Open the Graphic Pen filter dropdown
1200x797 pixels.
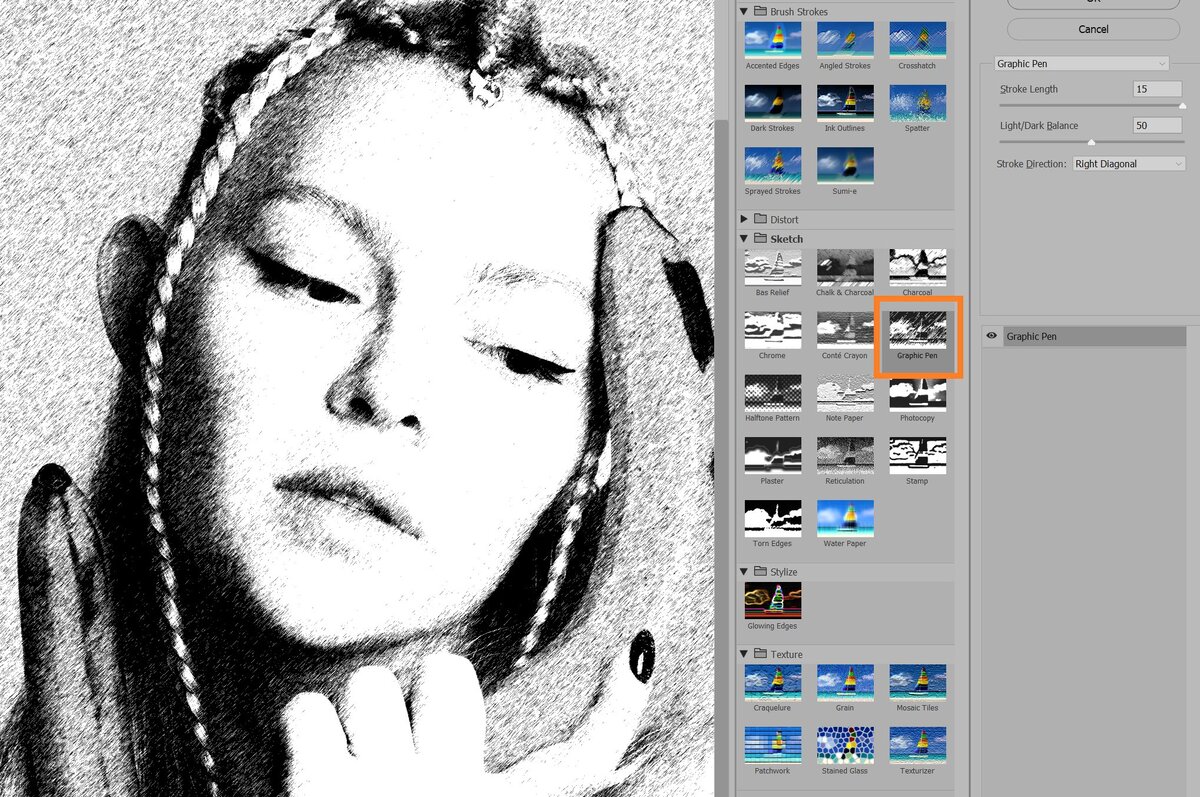pyautogui.click(x=1081, y=63)
